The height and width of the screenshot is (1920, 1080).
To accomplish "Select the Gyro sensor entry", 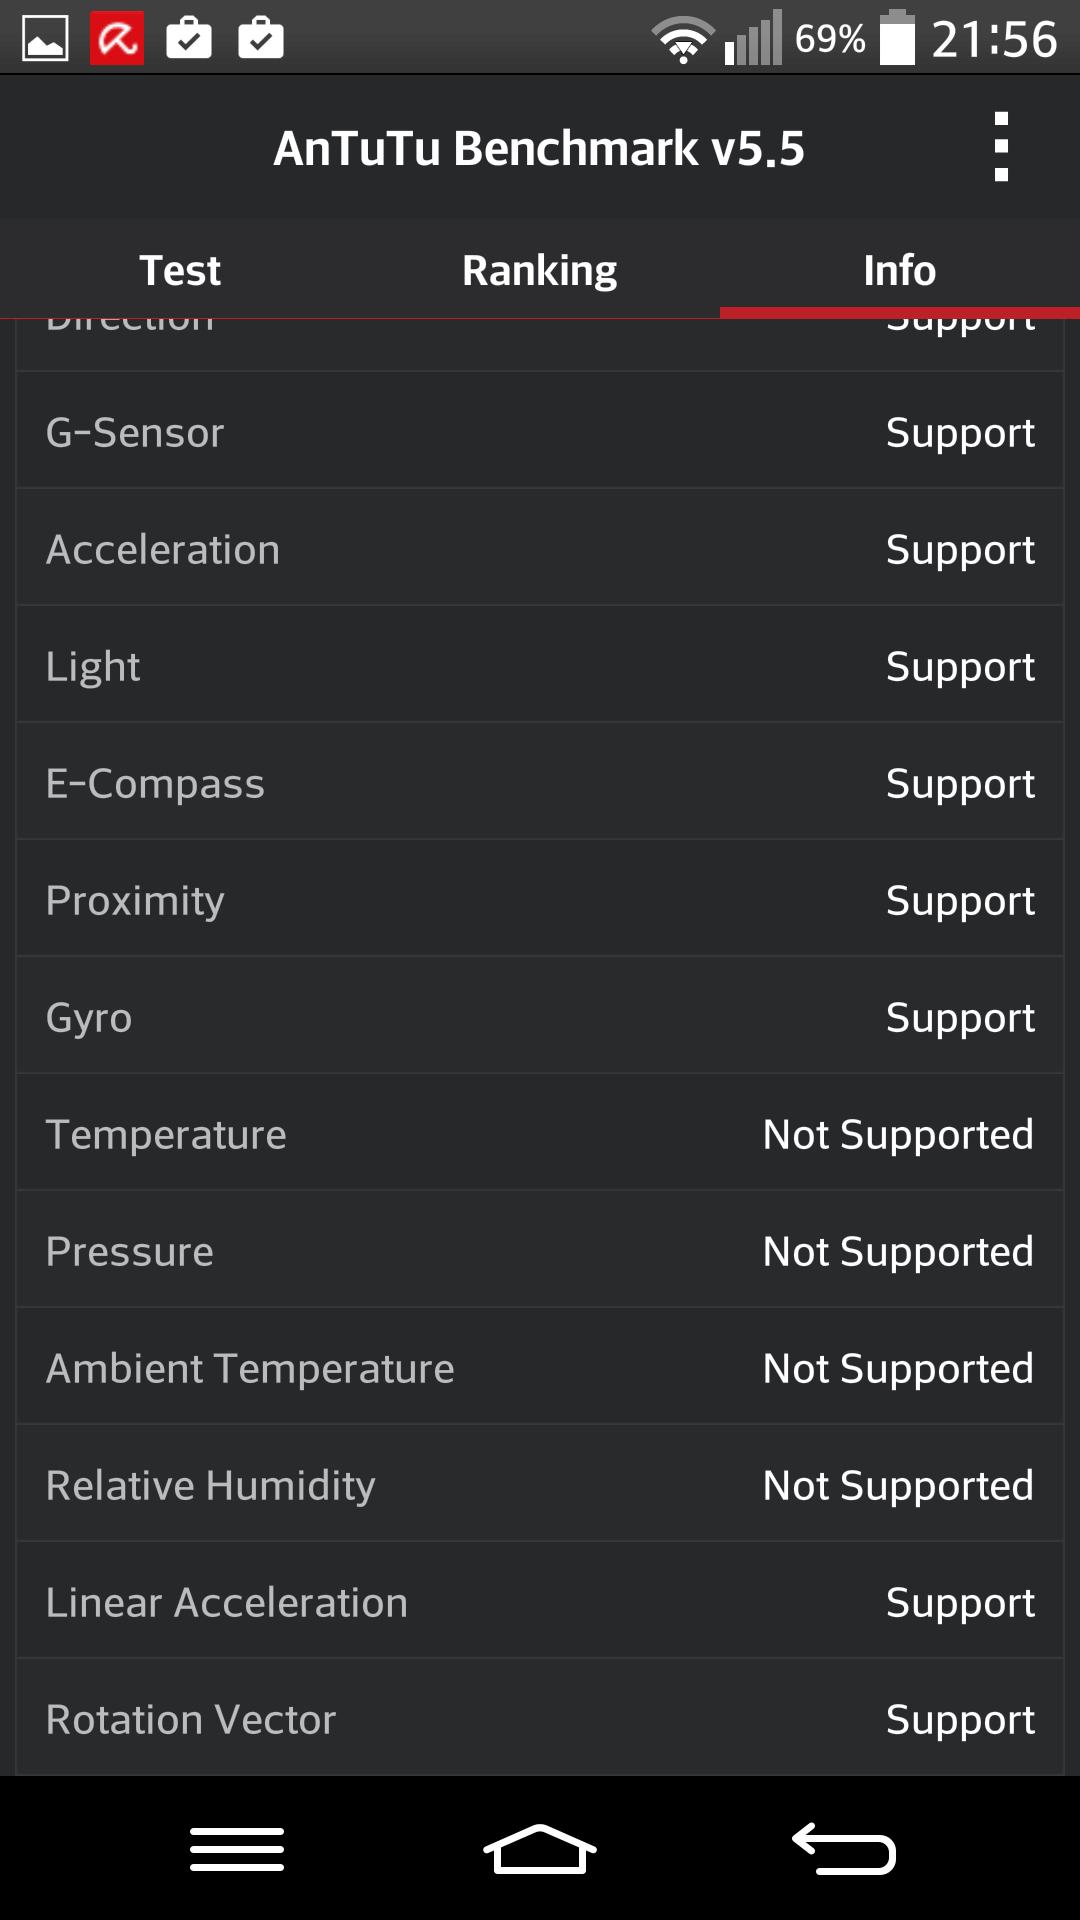I will (x=540, y=1018).
